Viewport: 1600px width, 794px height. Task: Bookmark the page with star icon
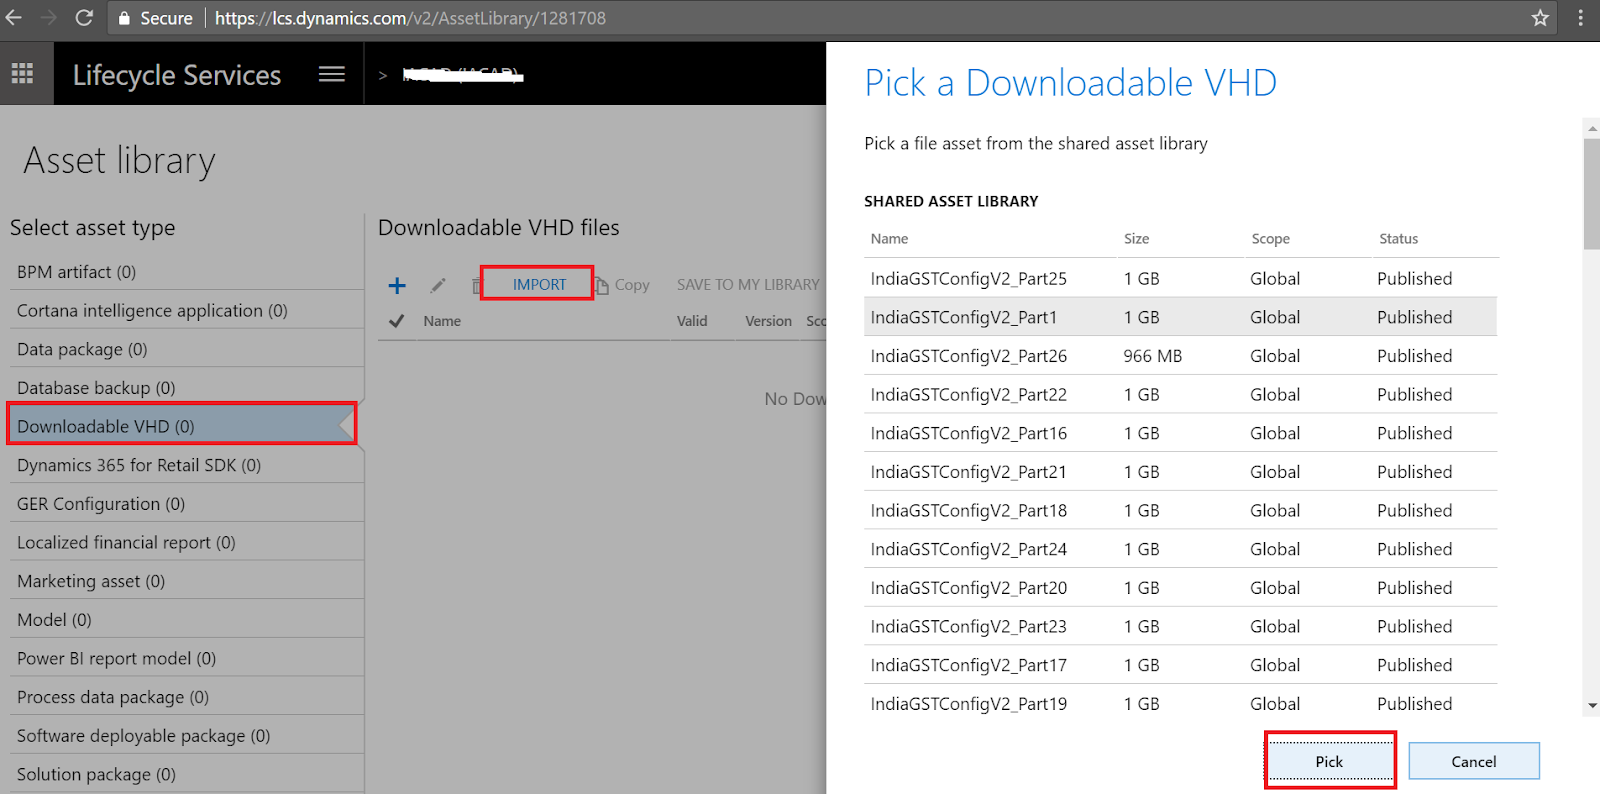pyautogui.click(x=1540, y=18)
